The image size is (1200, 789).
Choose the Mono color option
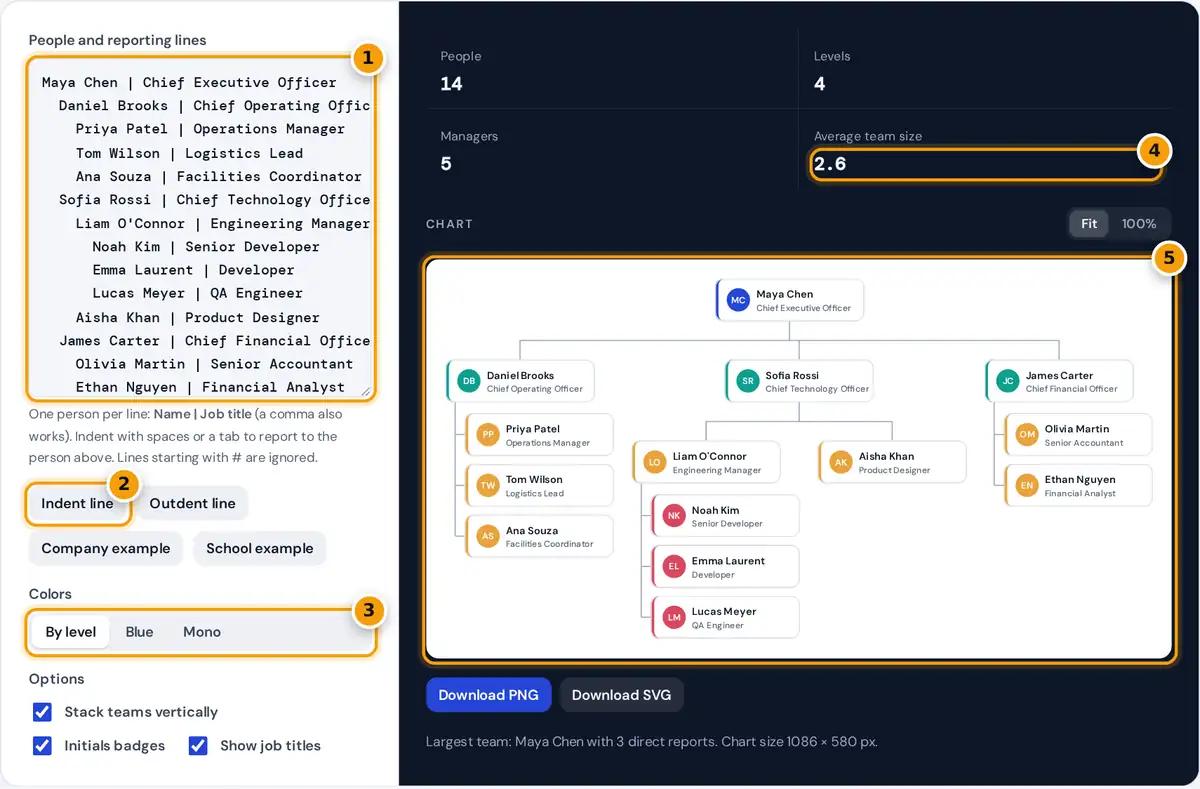click(x=202, y=632)
